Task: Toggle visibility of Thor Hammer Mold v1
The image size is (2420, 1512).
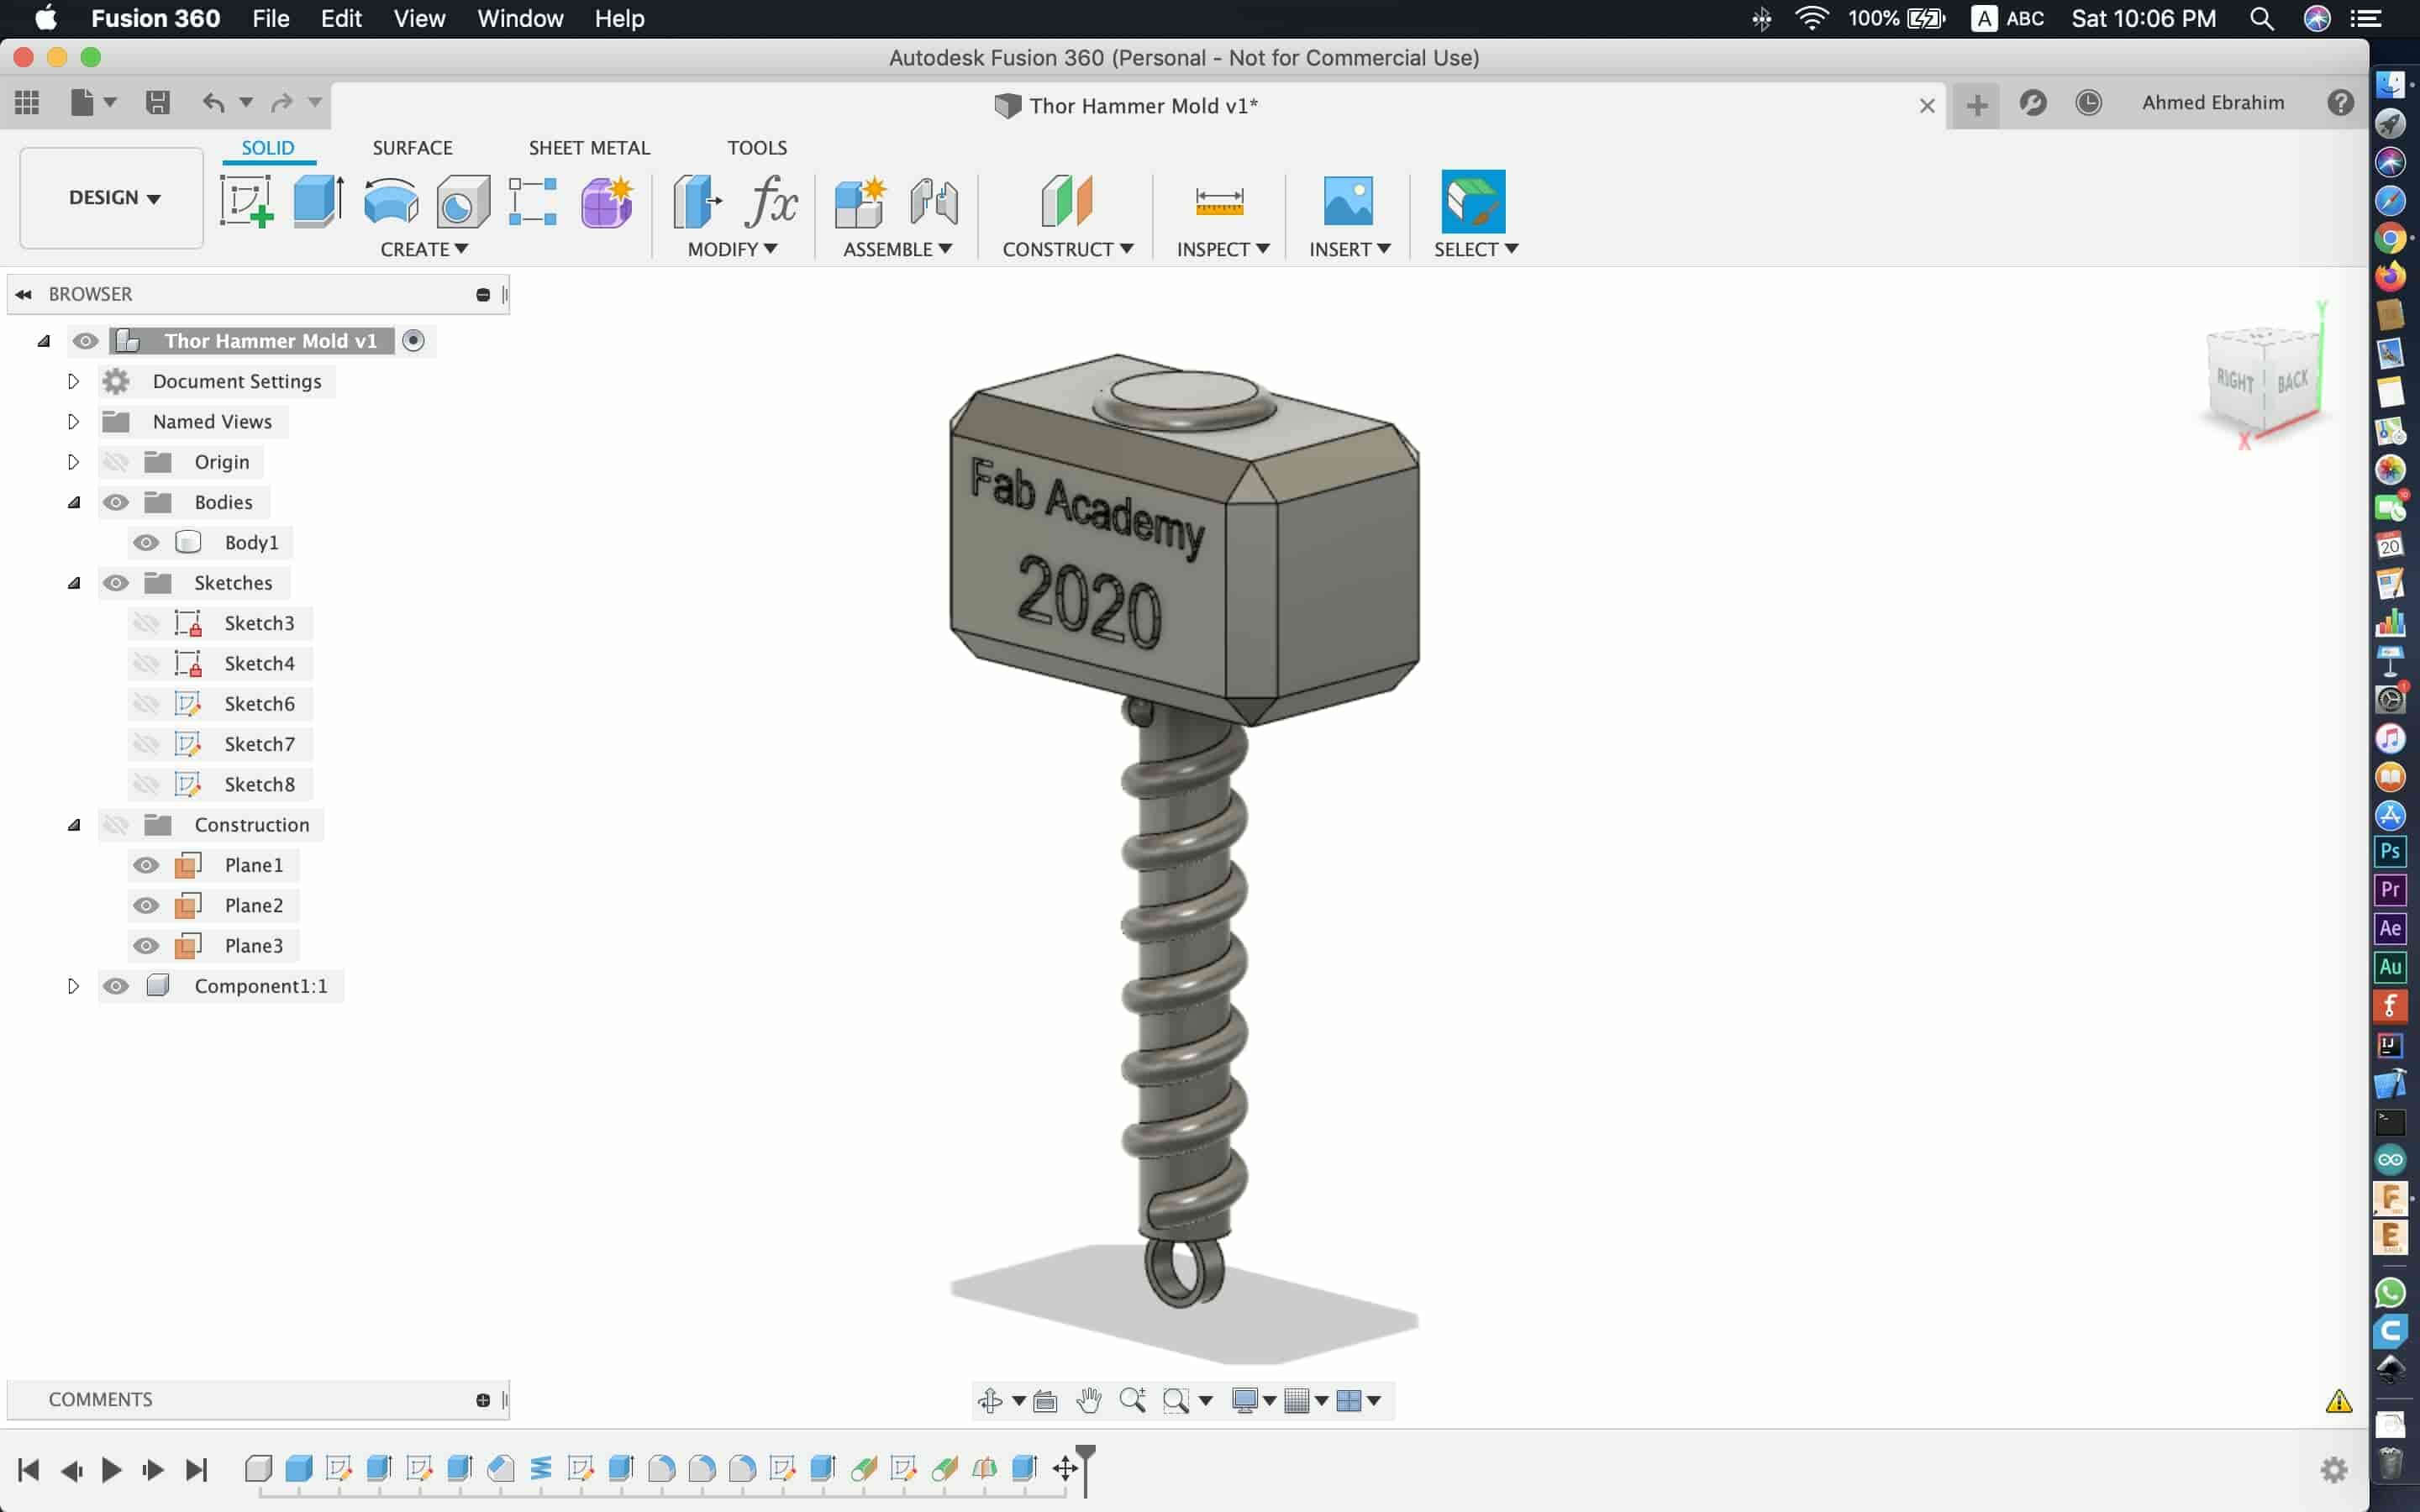Action: pos(85,341)
